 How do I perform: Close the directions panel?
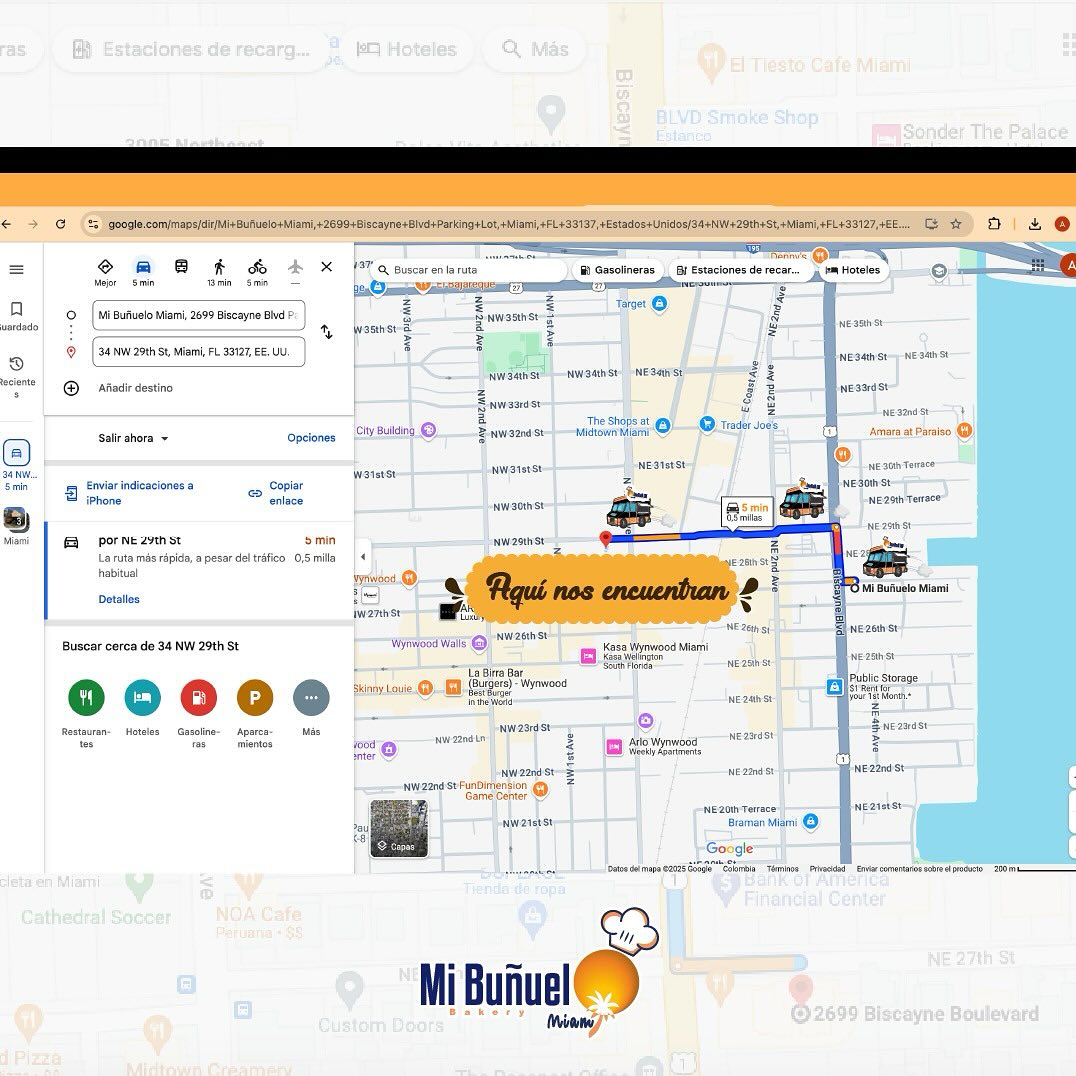tap(327, 267)
